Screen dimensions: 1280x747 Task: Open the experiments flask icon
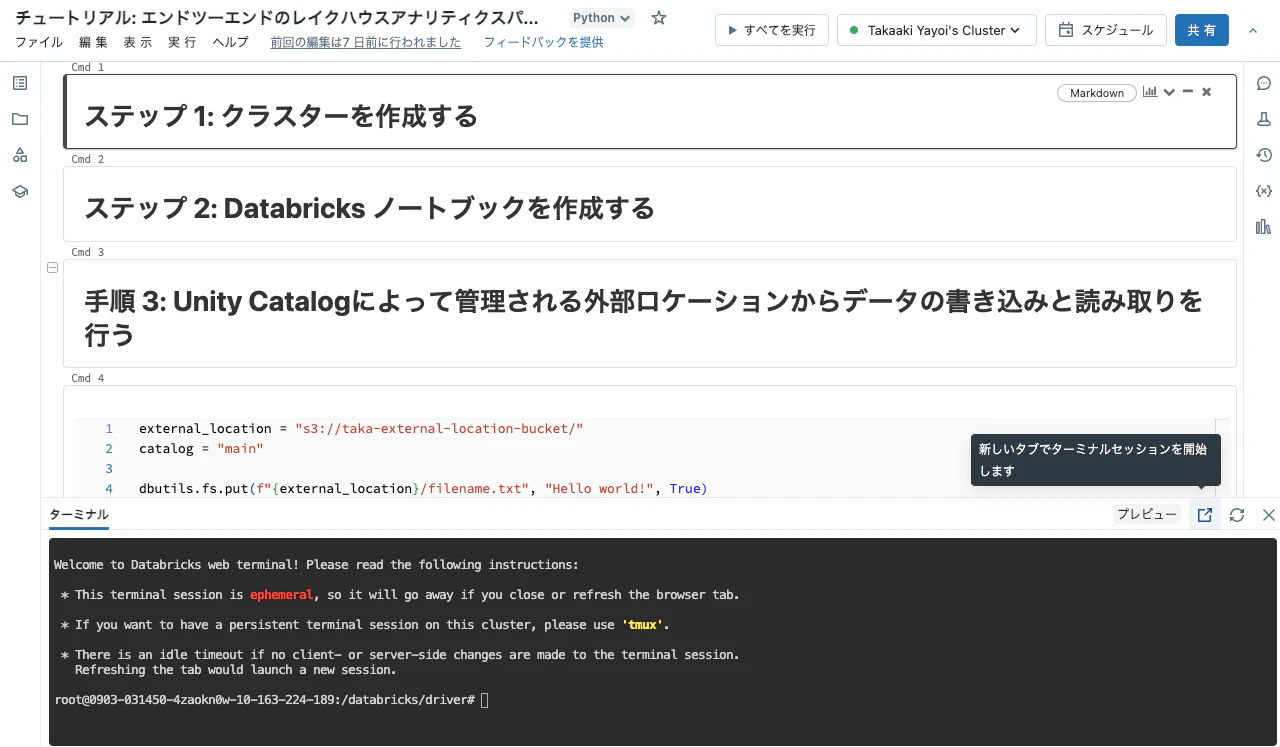coord(1263,119)
